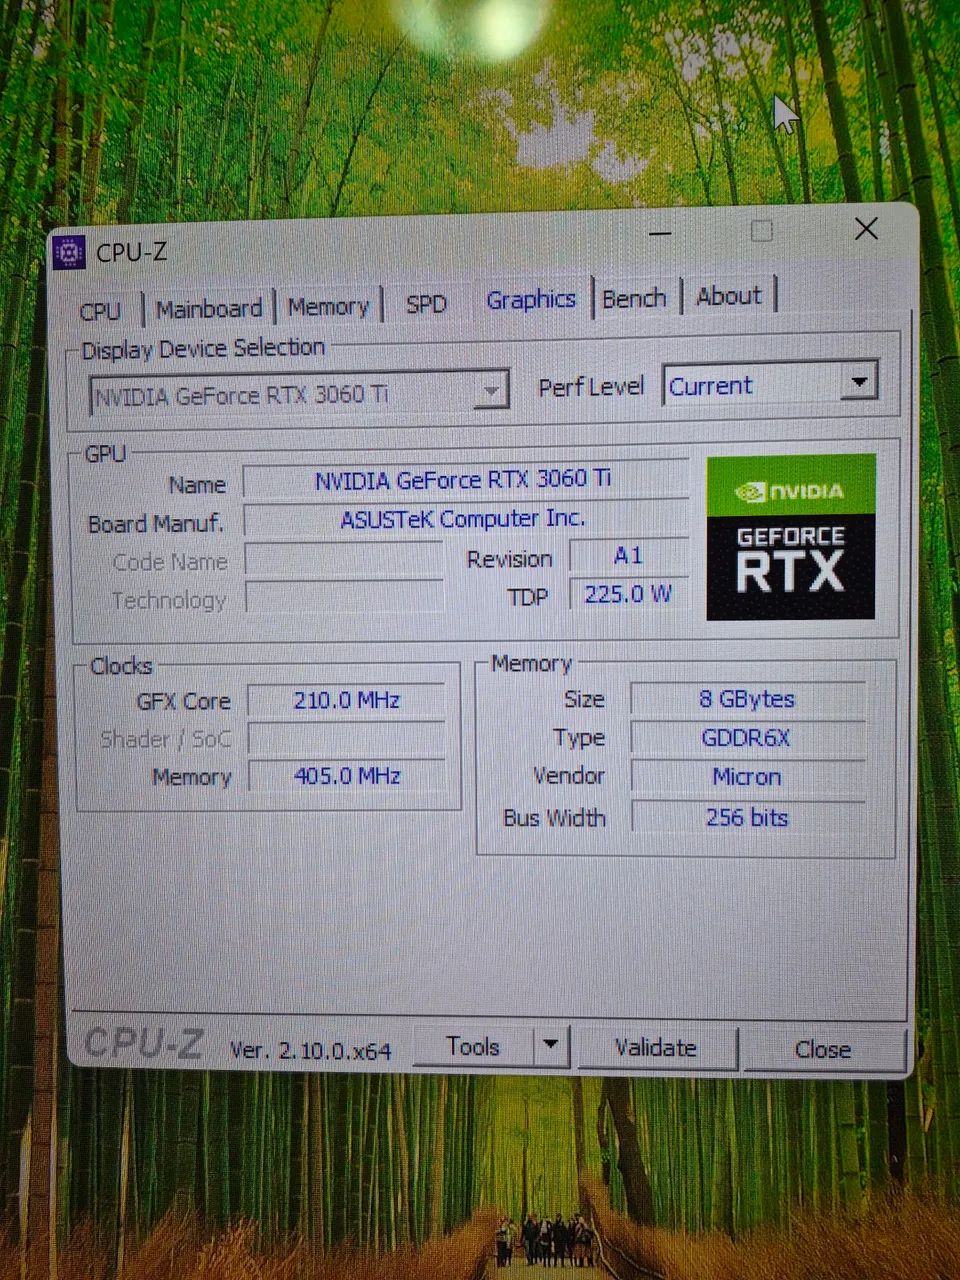Click the Perf Level label
The image size is (960, 1280).
pyautogui.click(x=591, y=387)
